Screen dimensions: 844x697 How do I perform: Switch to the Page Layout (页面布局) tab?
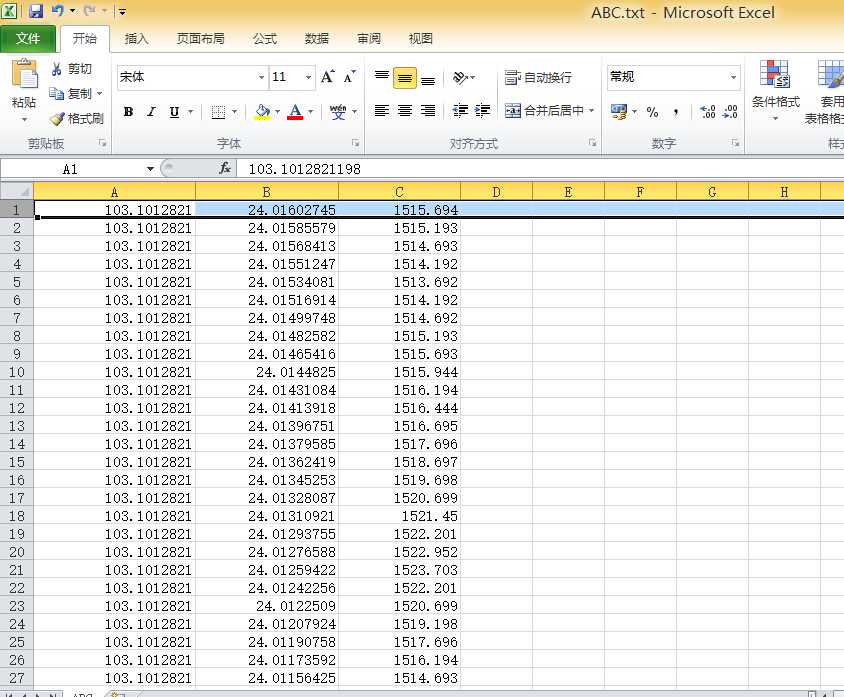(x=200, y=39)
